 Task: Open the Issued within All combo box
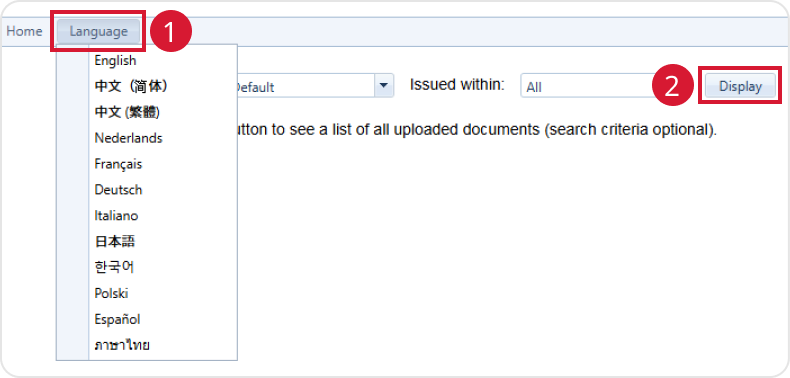[x=589, y=86]
